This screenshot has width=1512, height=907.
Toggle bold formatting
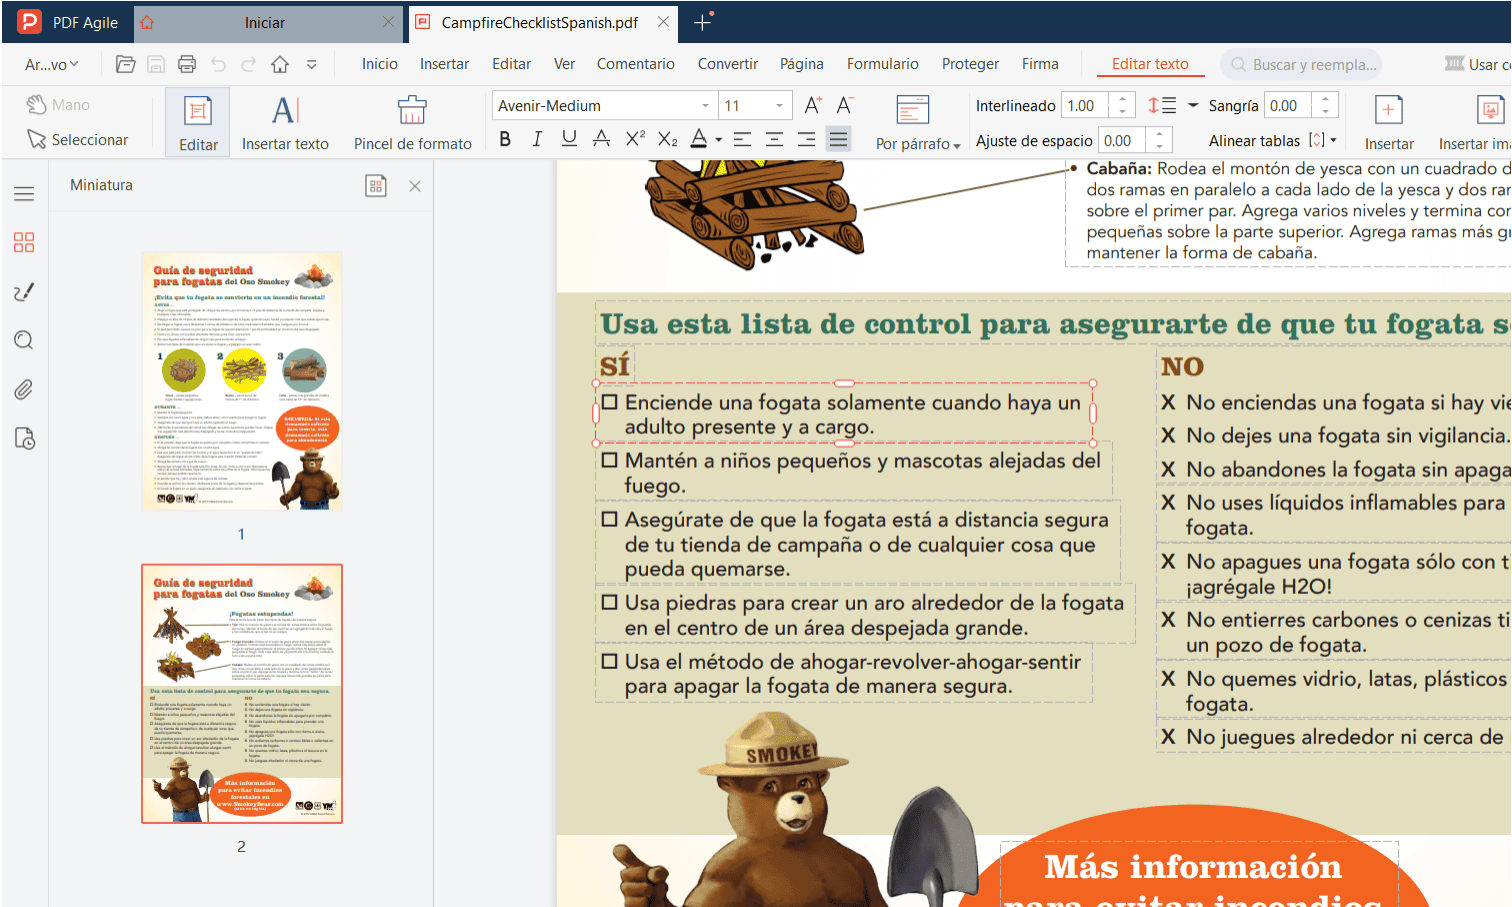click(505, 139)
